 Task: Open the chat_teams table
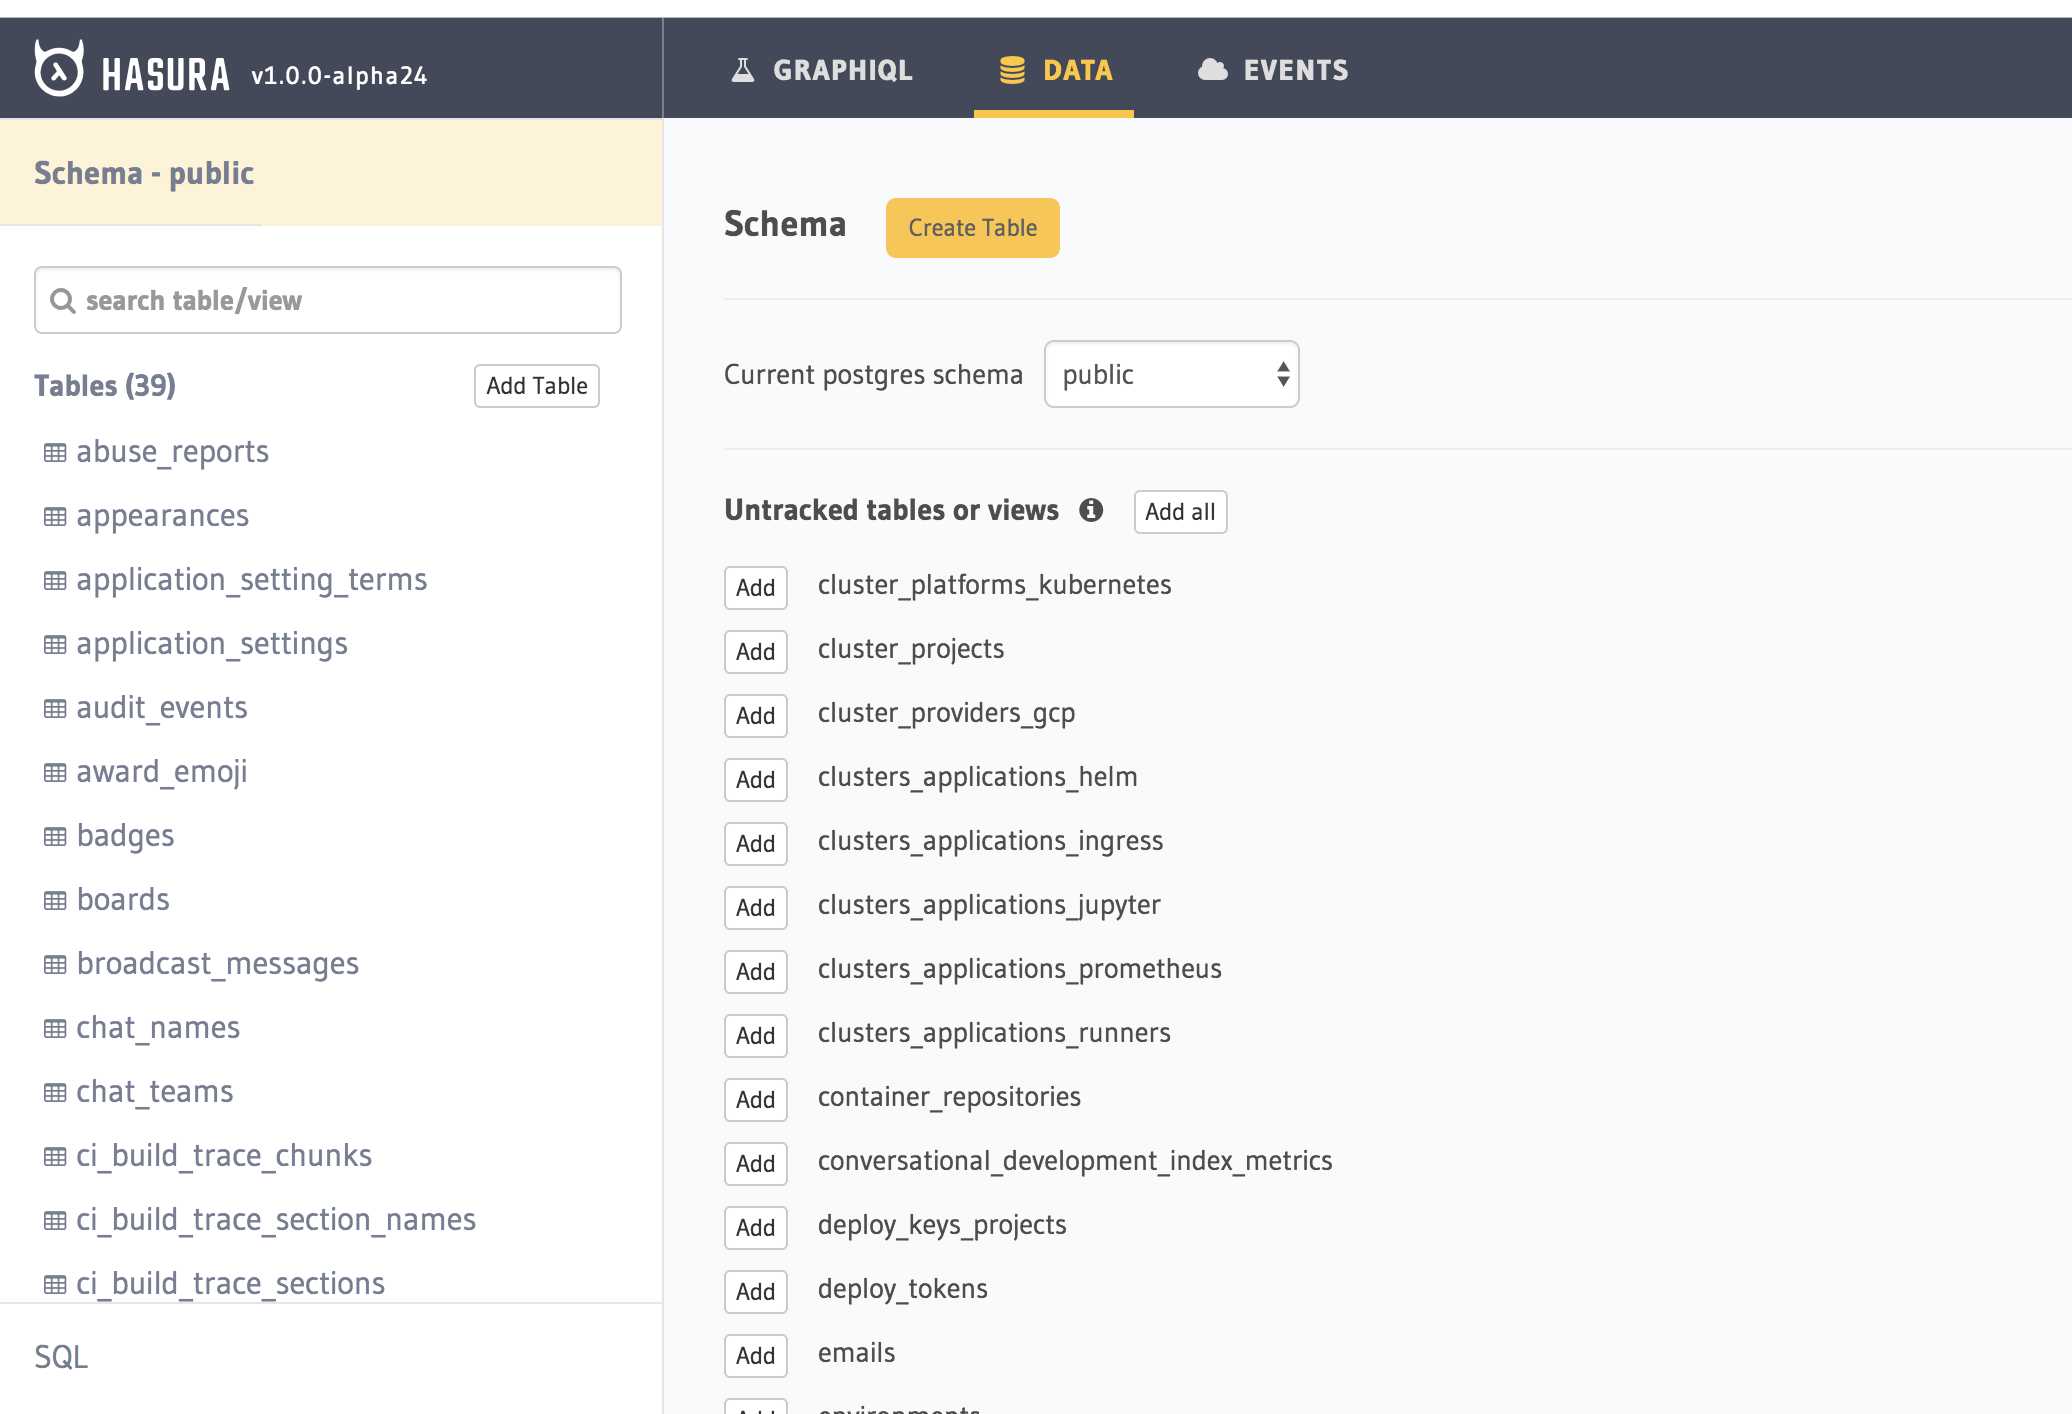coord(154,1092)
